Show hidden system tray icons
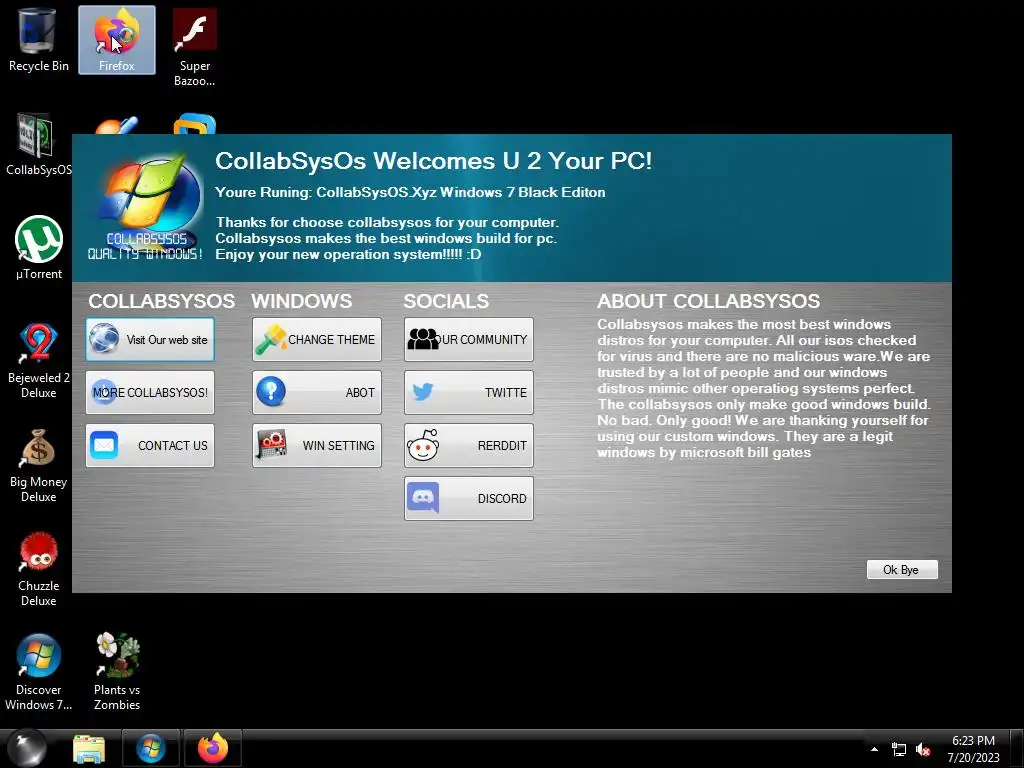 pos(874,749)
